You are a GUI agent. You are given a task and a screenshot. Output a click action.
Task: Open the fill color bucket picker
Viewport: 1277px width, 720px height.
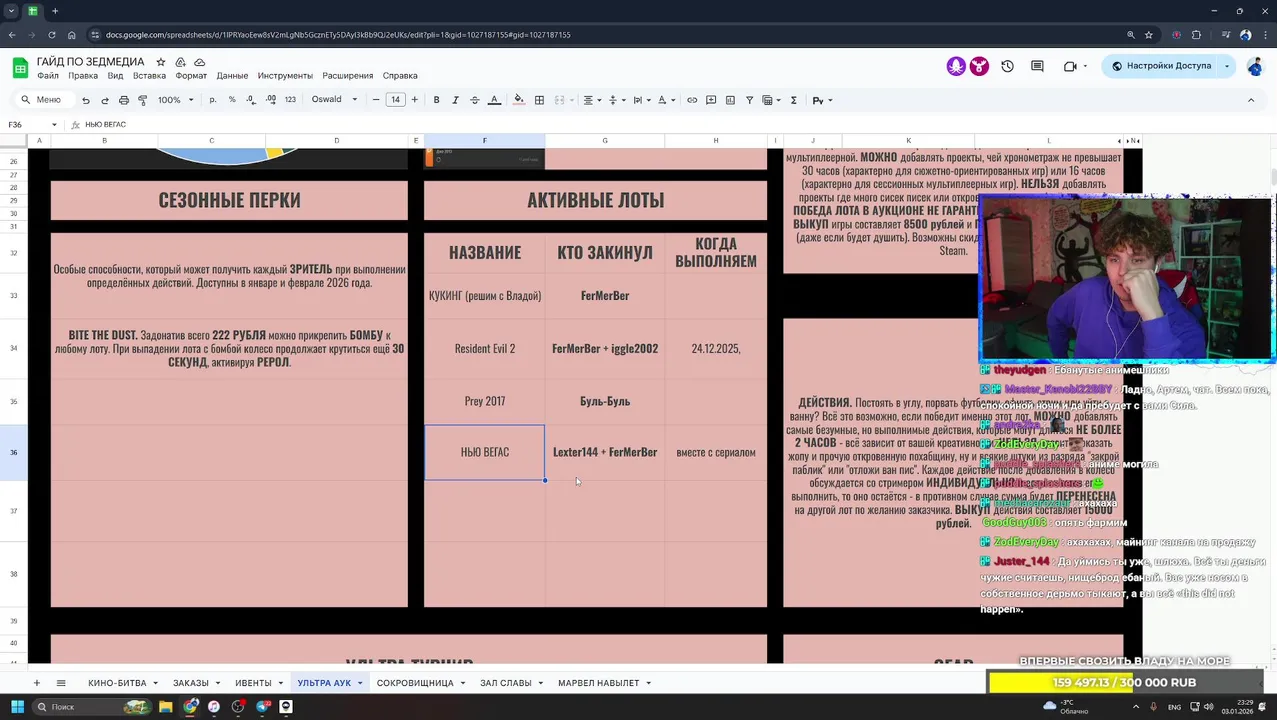click(x=518, y=100)
